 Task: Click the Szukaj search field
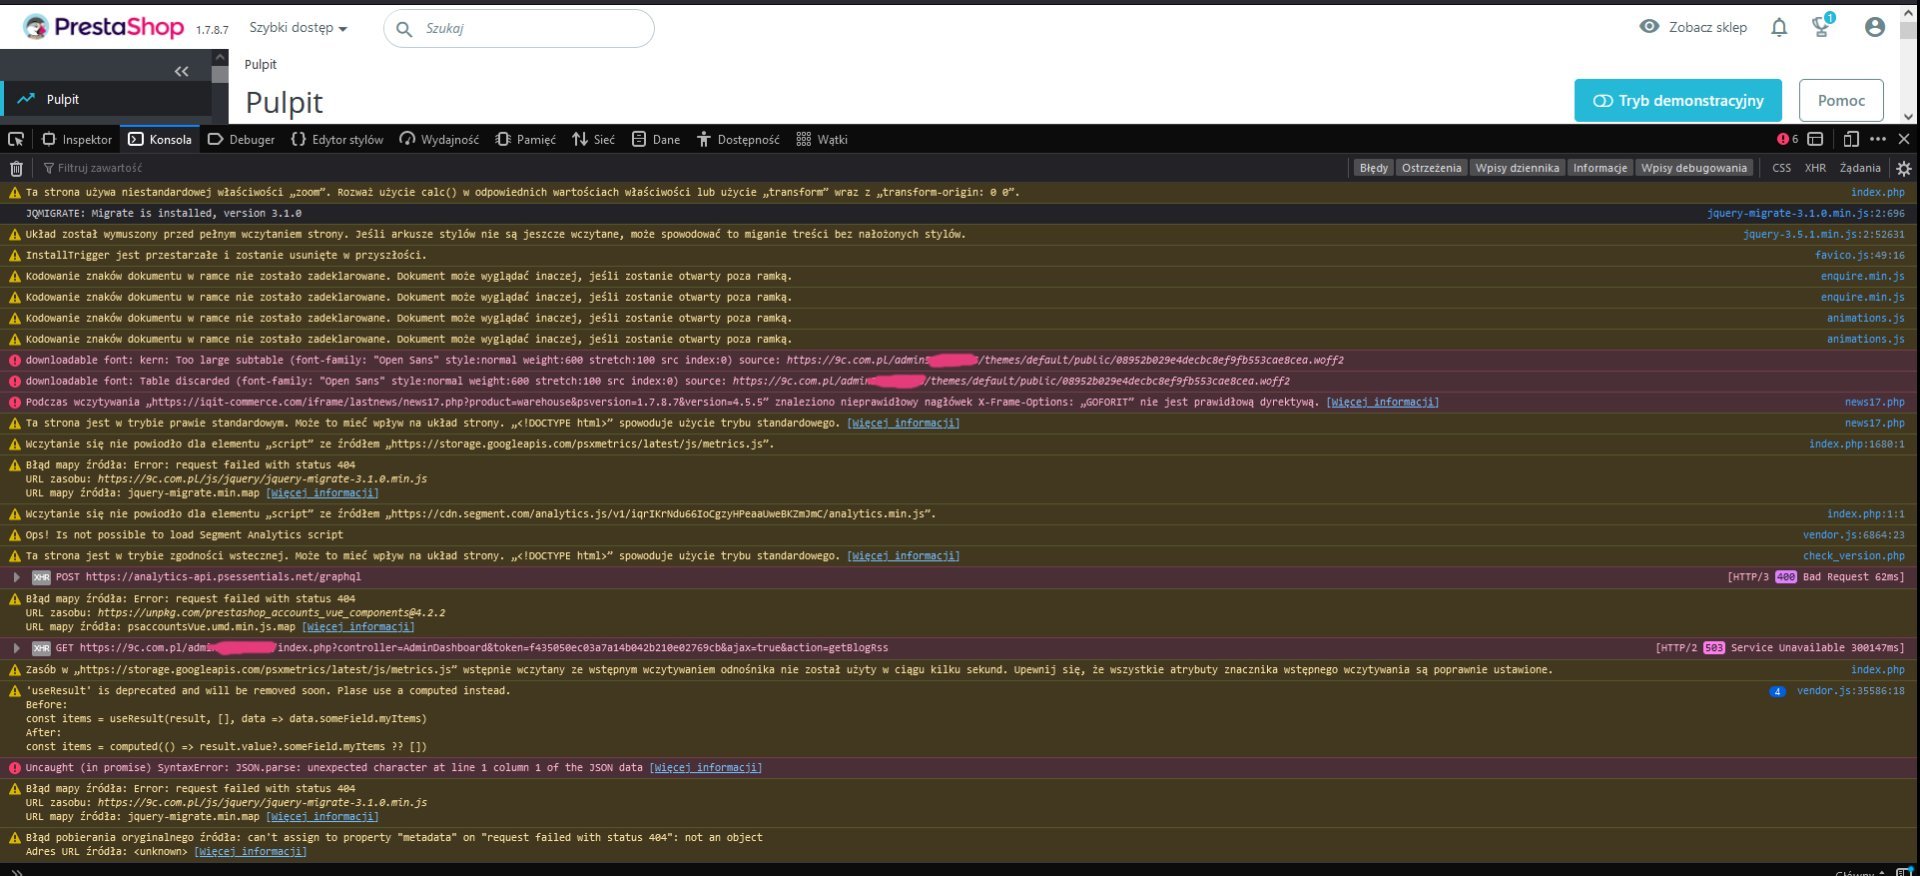point(530,29)
